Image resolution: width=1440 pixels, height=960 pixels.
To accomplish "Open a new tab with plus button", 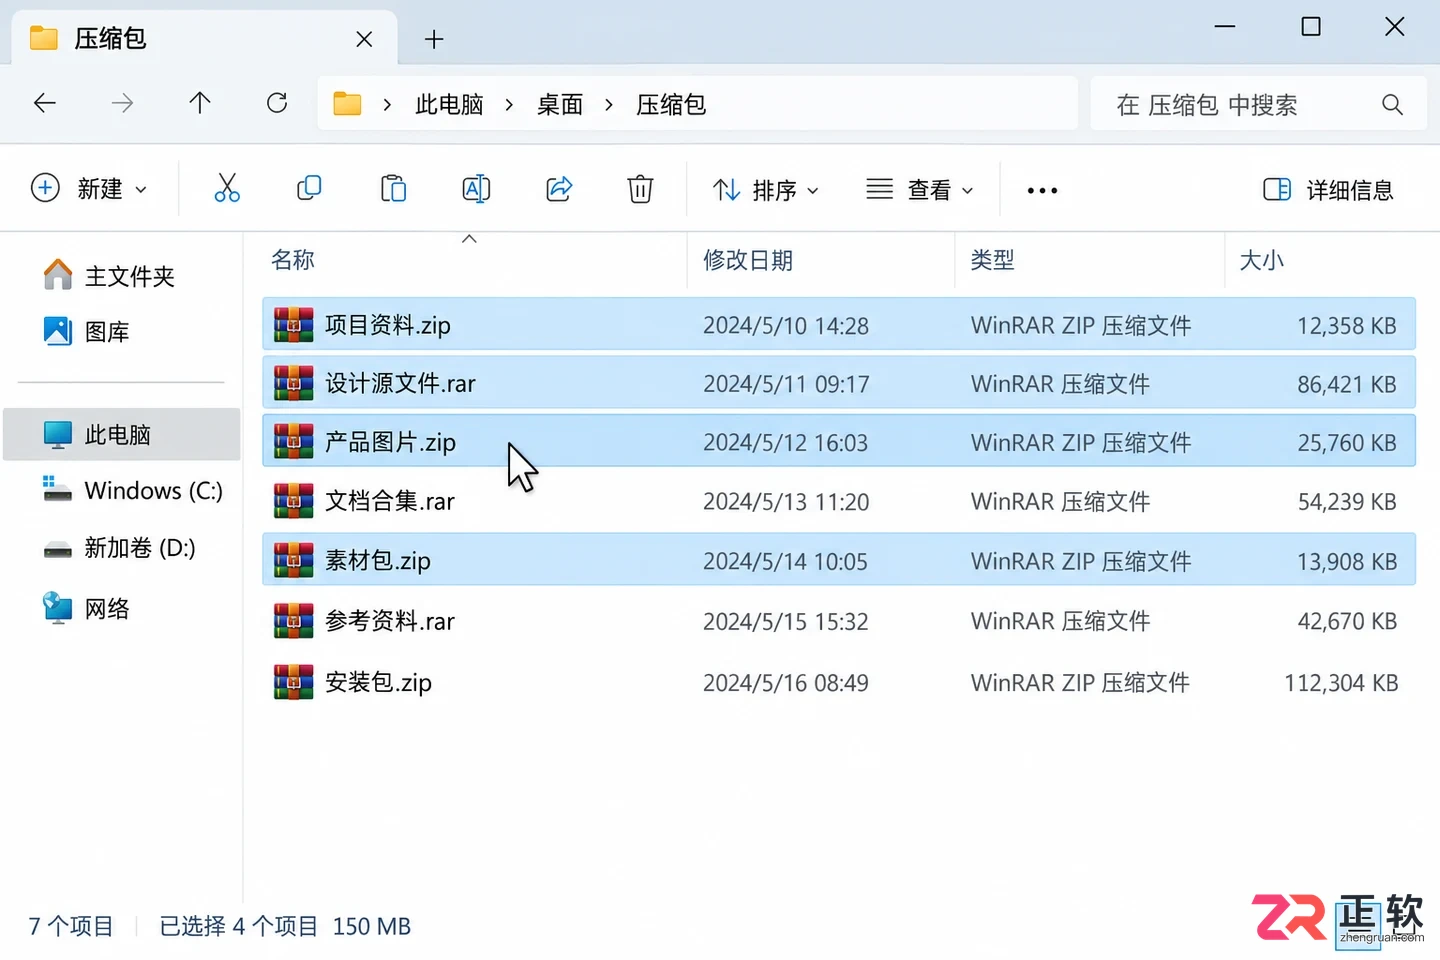I will 434,39.
